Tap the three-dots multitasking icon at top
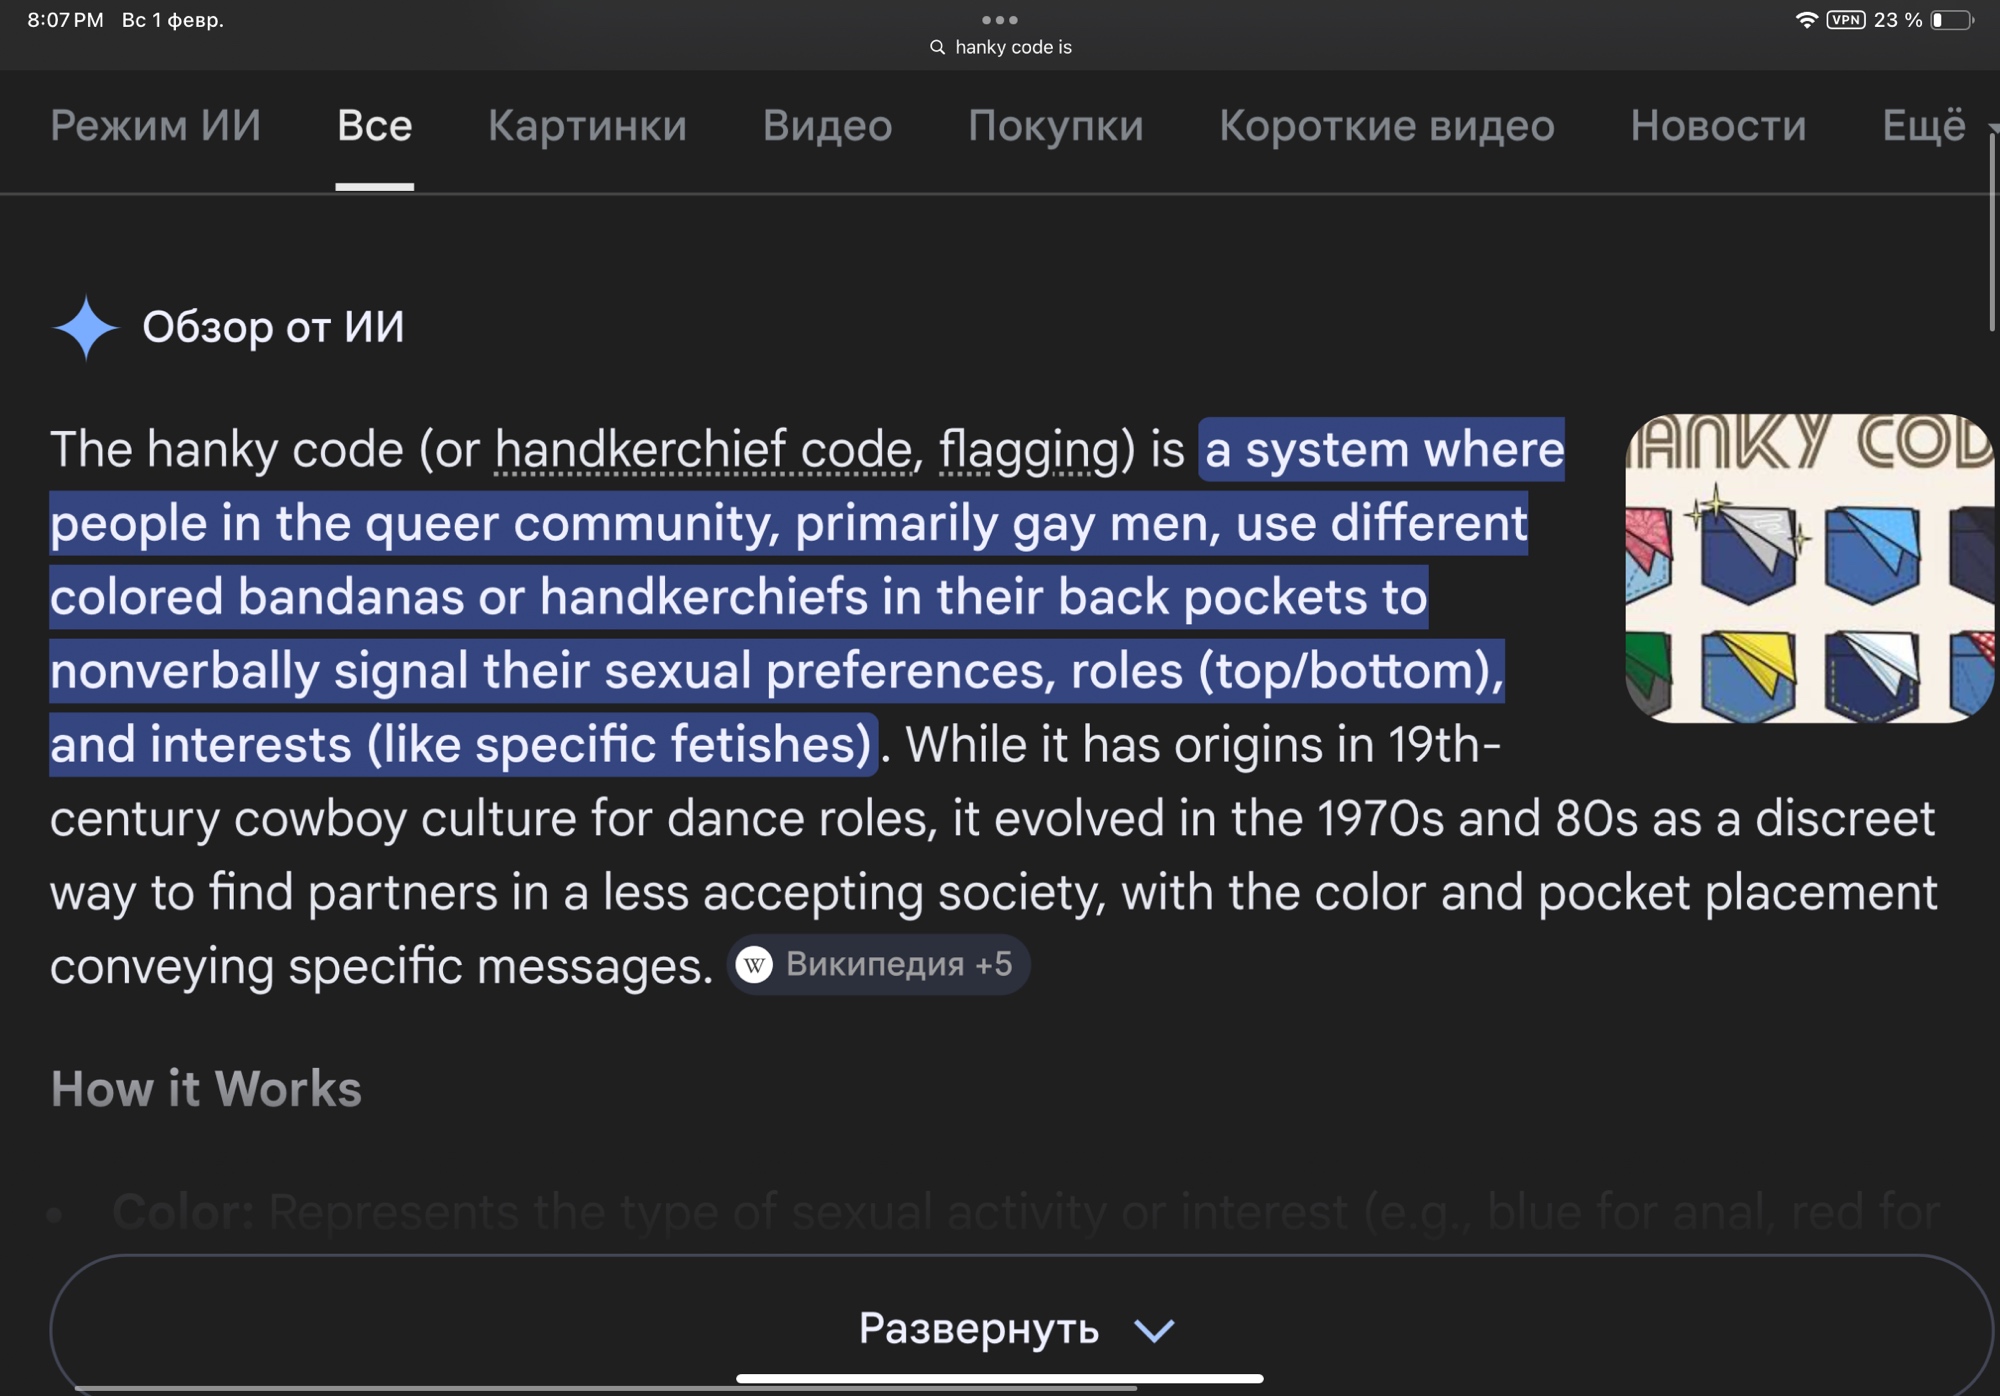This screenshot has height=1396, width=2000. [x=999, y=20]
